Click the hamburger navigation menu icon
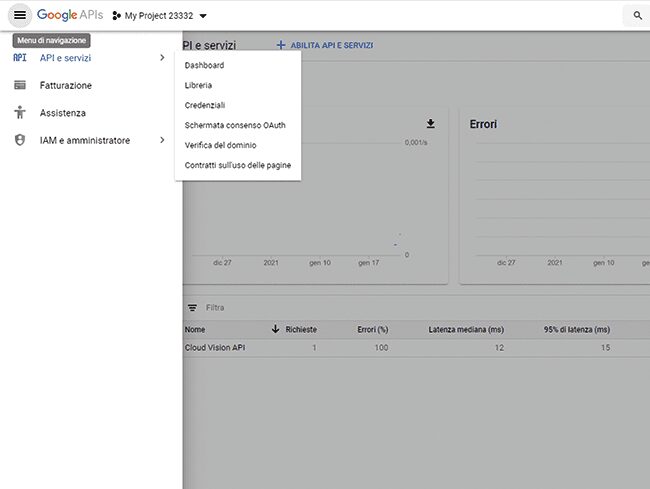Image resolution: width=650 pixels, height=489 pixels. [x=20, y=15]
